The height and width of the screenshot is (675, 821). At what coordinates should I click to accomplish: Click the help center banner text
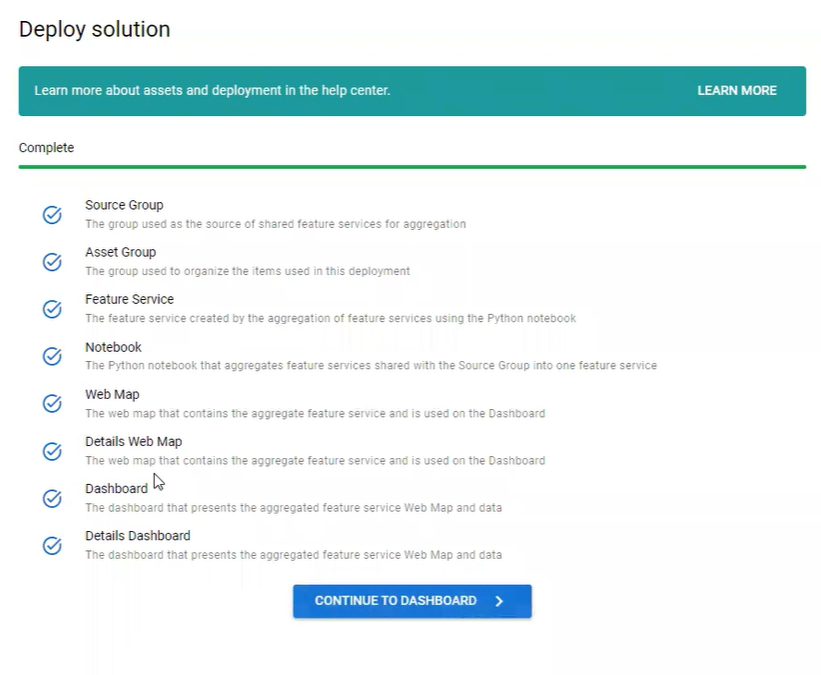click(212, 91)
